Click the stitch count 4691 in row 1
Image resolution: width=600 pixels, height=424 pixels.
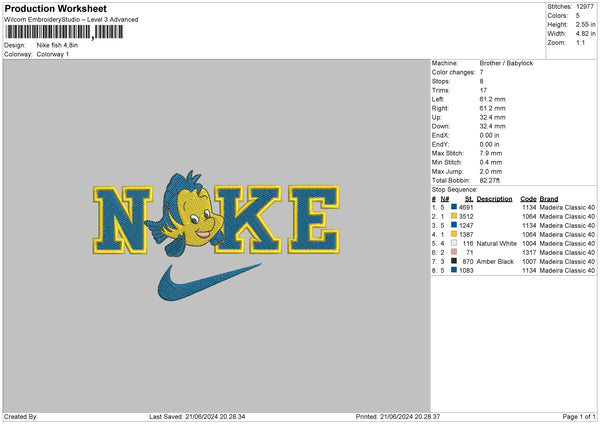click(466, 207)
